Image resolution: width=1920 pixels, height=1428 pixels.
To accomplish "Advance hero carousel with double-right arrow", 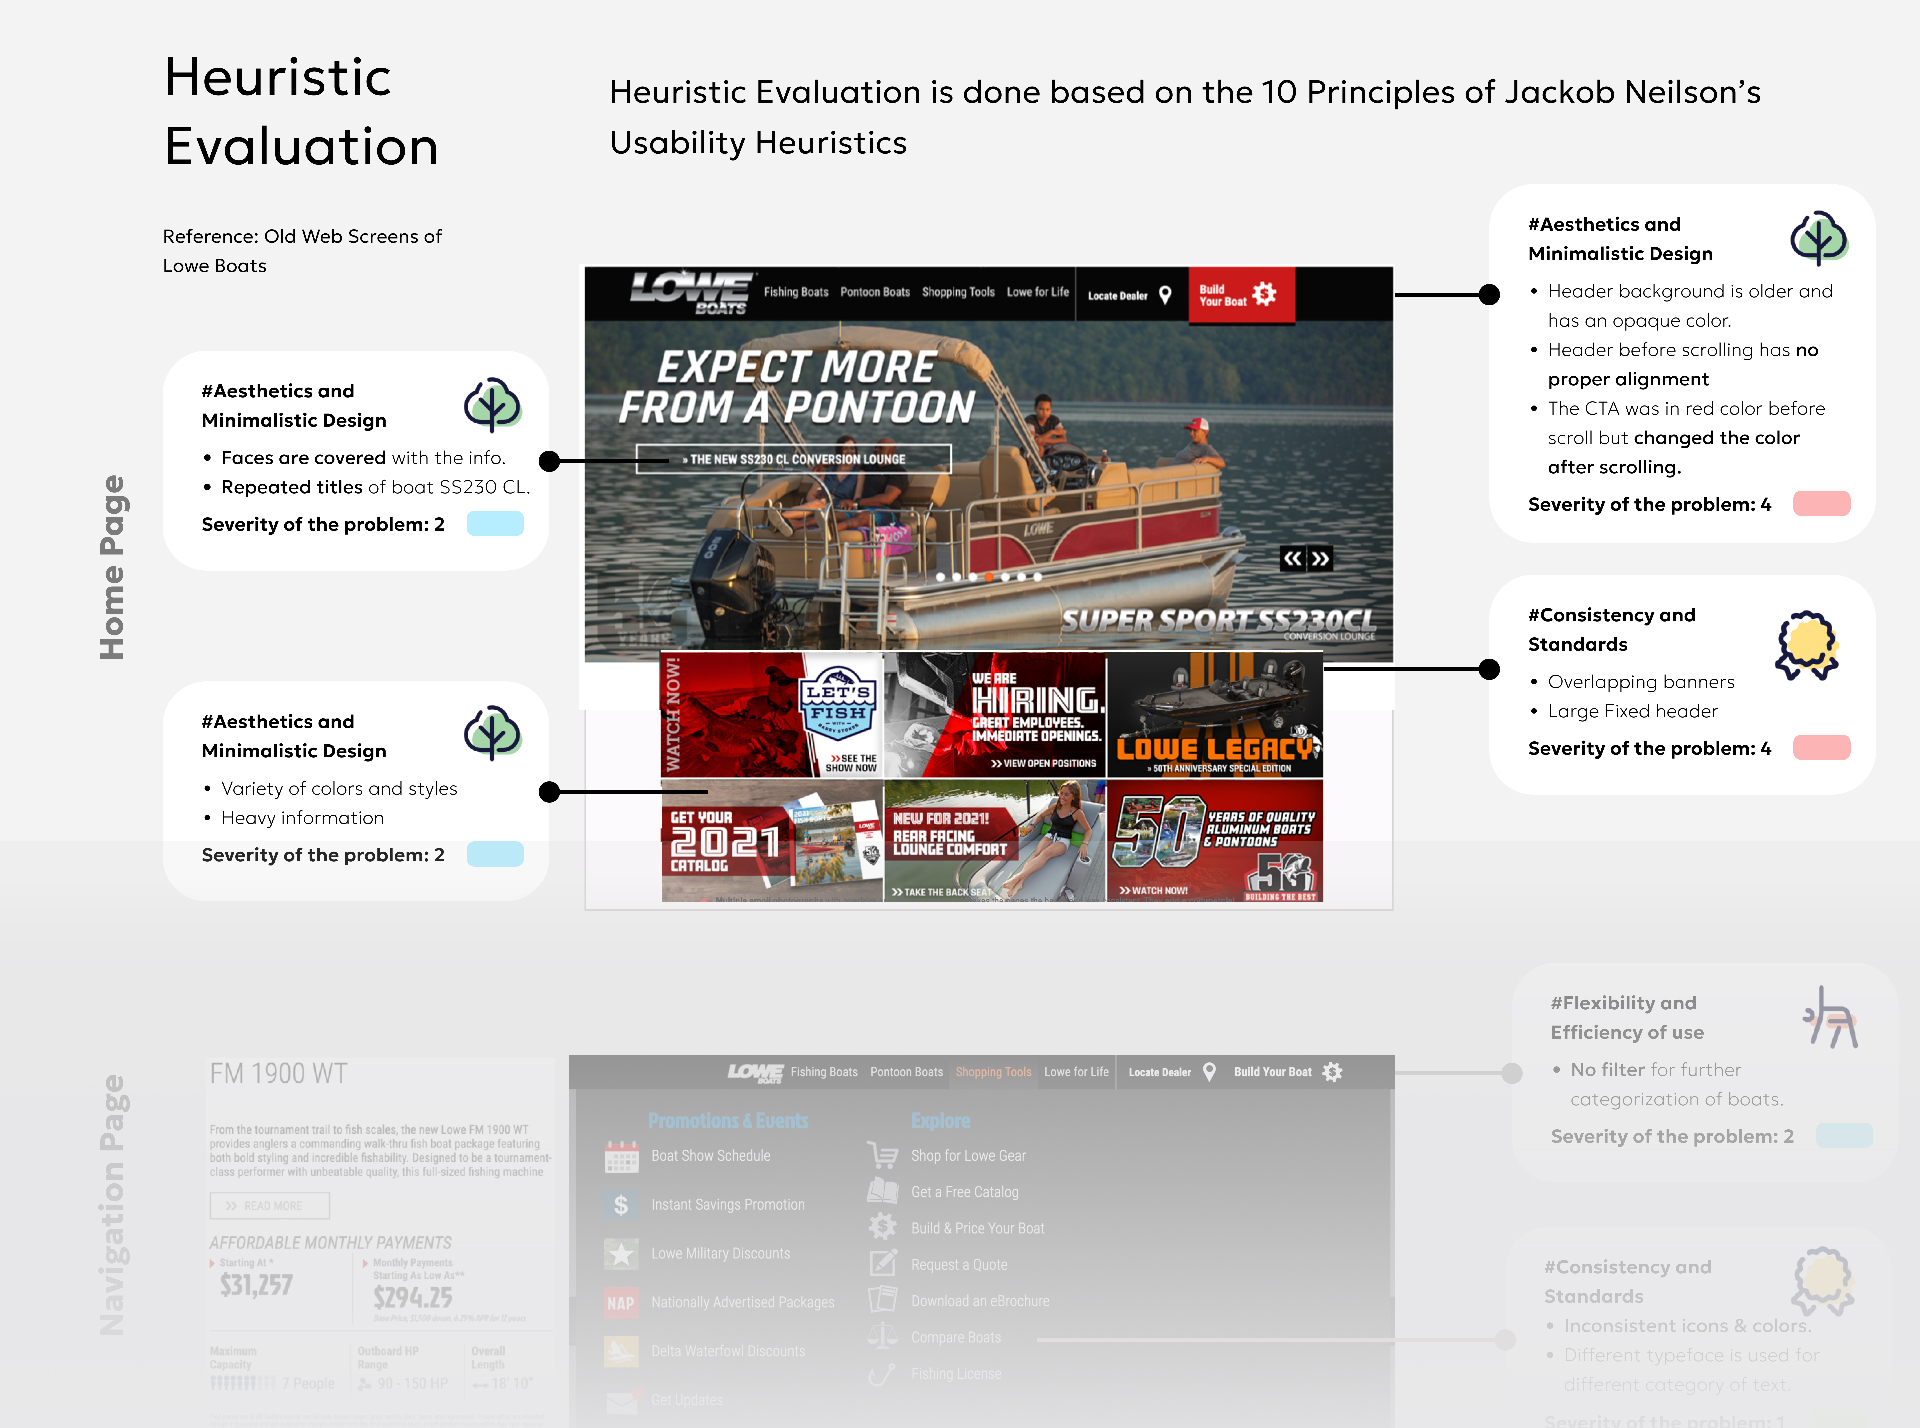I will [x=1320, y=559].
